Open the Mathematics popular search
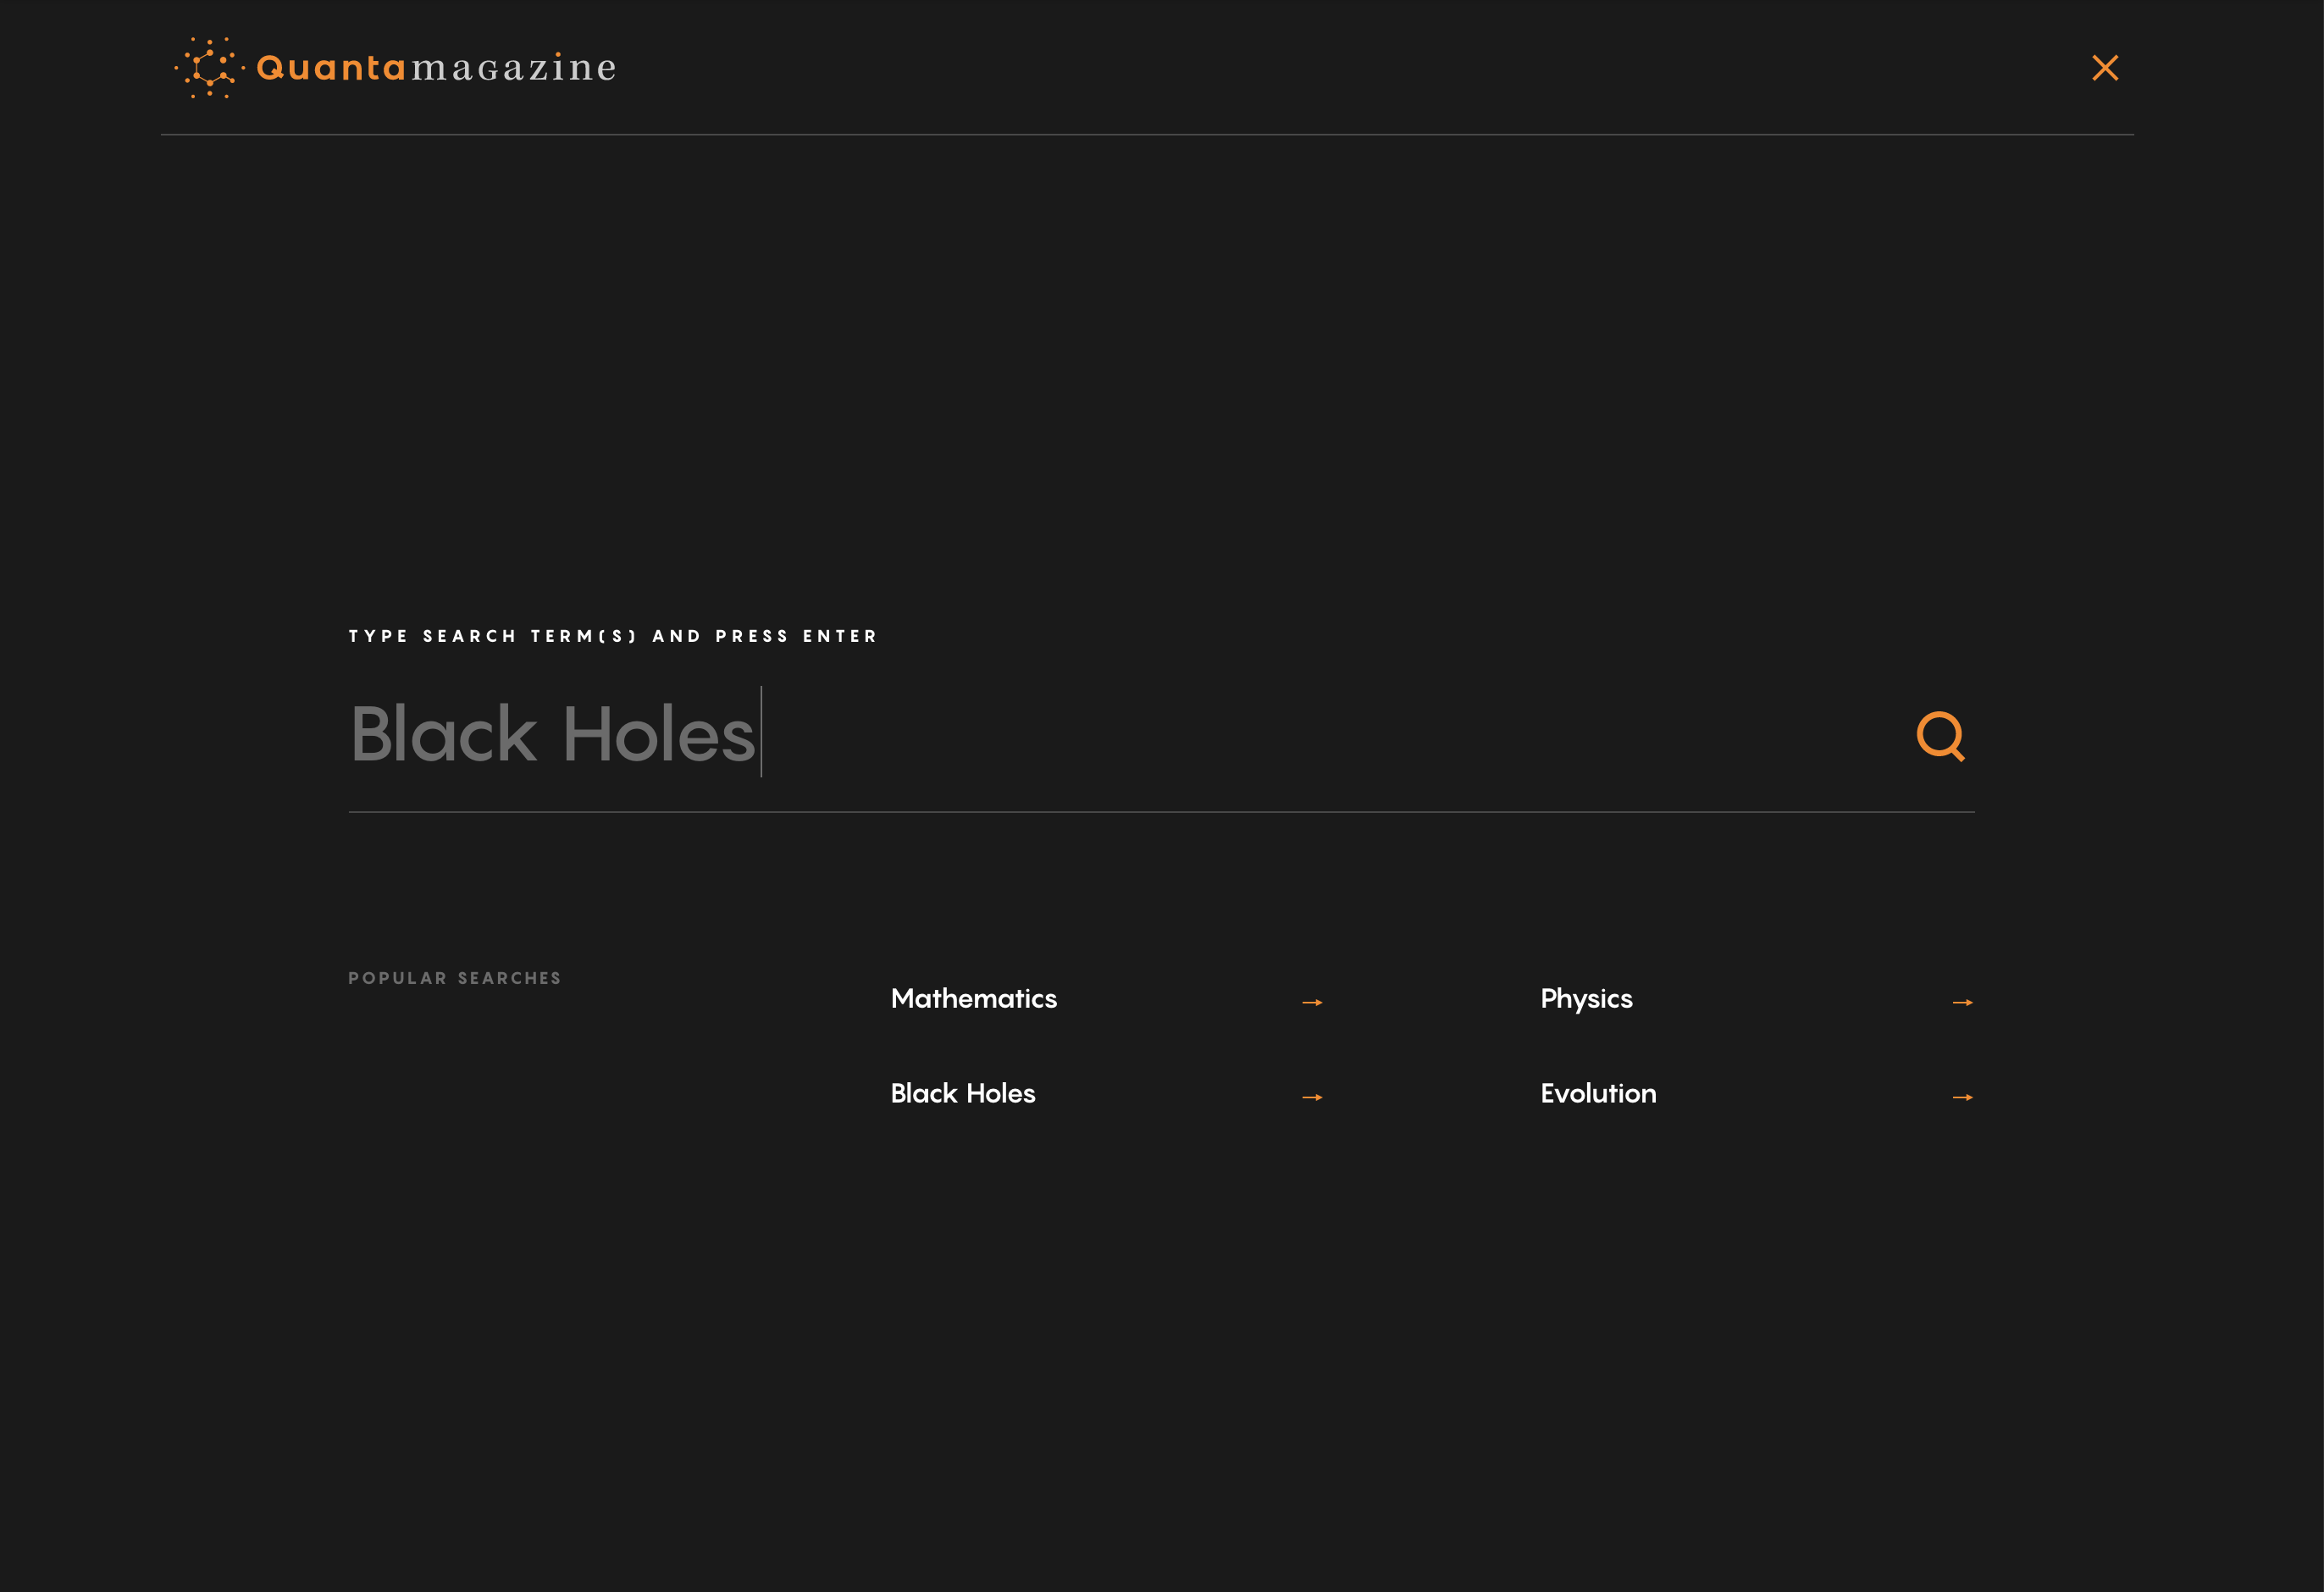Screen dimensions: 2324x1592 (973, 999)
